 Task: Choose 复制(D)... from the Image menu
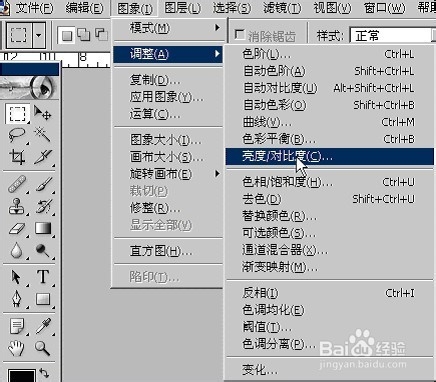[168, 80]
